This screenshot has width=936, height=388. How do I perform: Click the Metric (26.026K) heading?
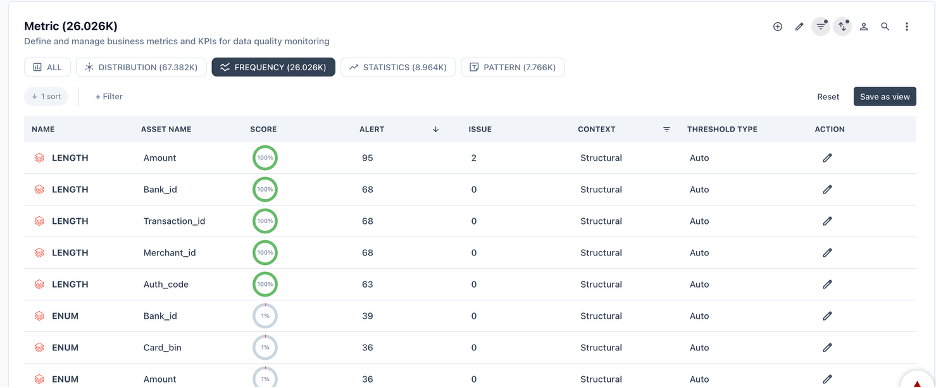(70, 26)
